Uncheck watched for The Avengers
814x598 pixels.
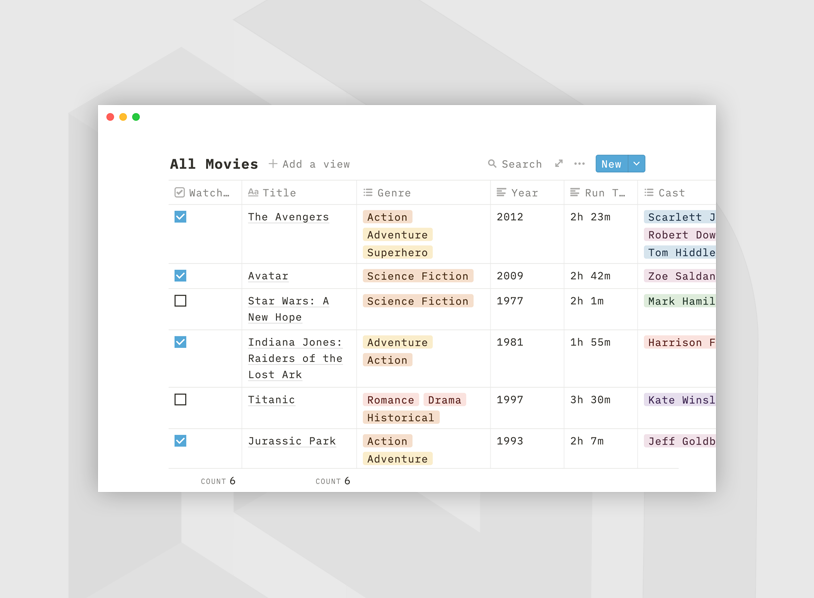tap(180, 217)
